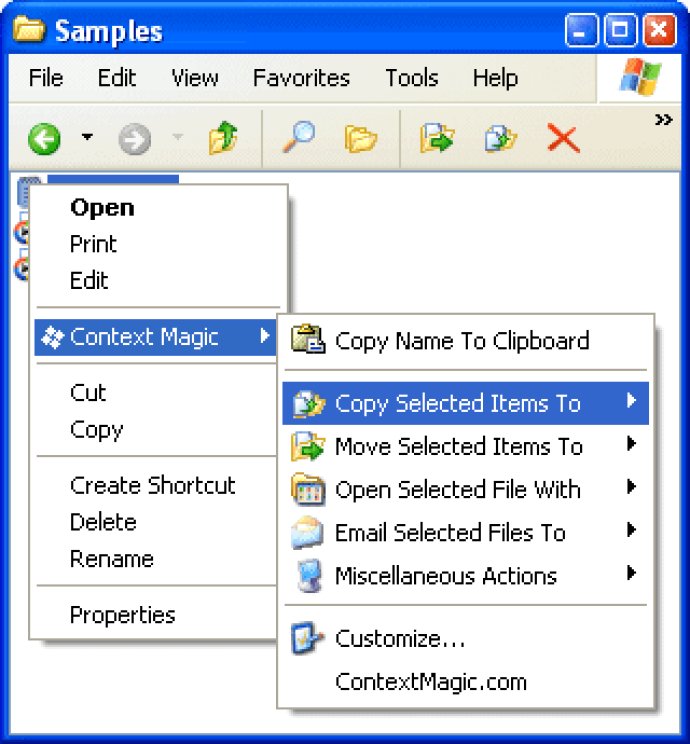Viewport: 690px width, 744px height.
Task: Select Miscellaneous Actions submenu
Action: (x=466, y=576)
